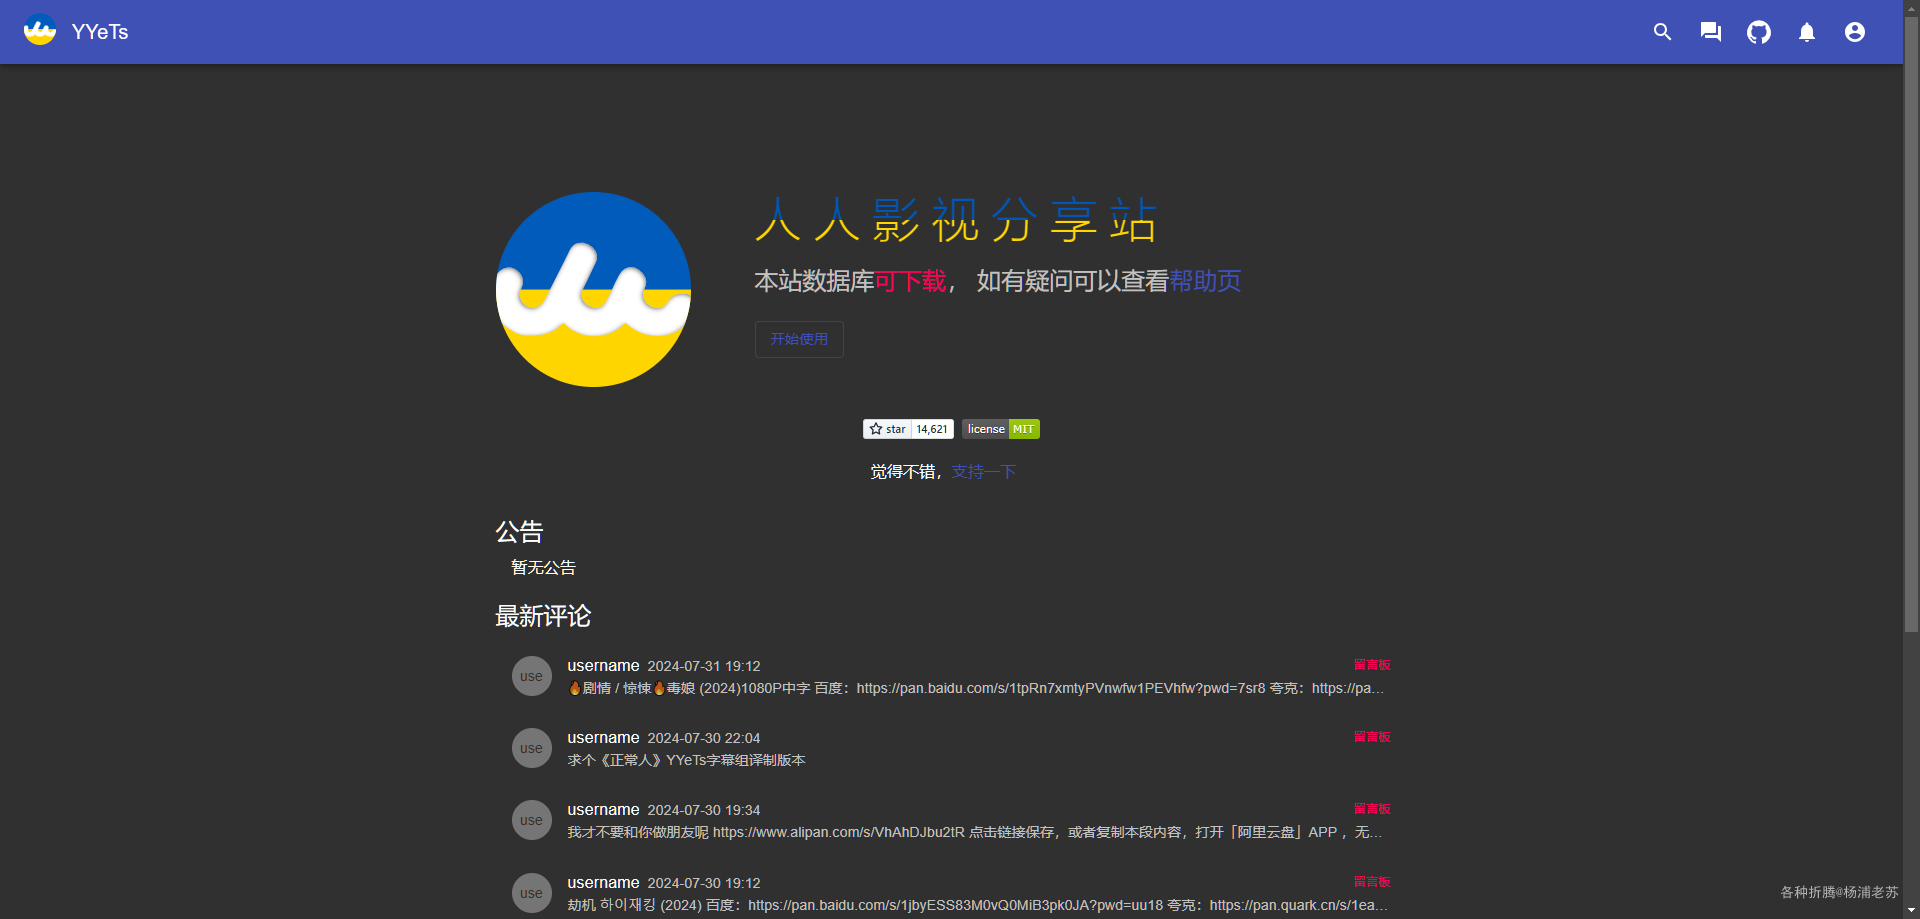
Task: Click the page vertical scrollbar thumb
Action: (x=1911, y=325)
